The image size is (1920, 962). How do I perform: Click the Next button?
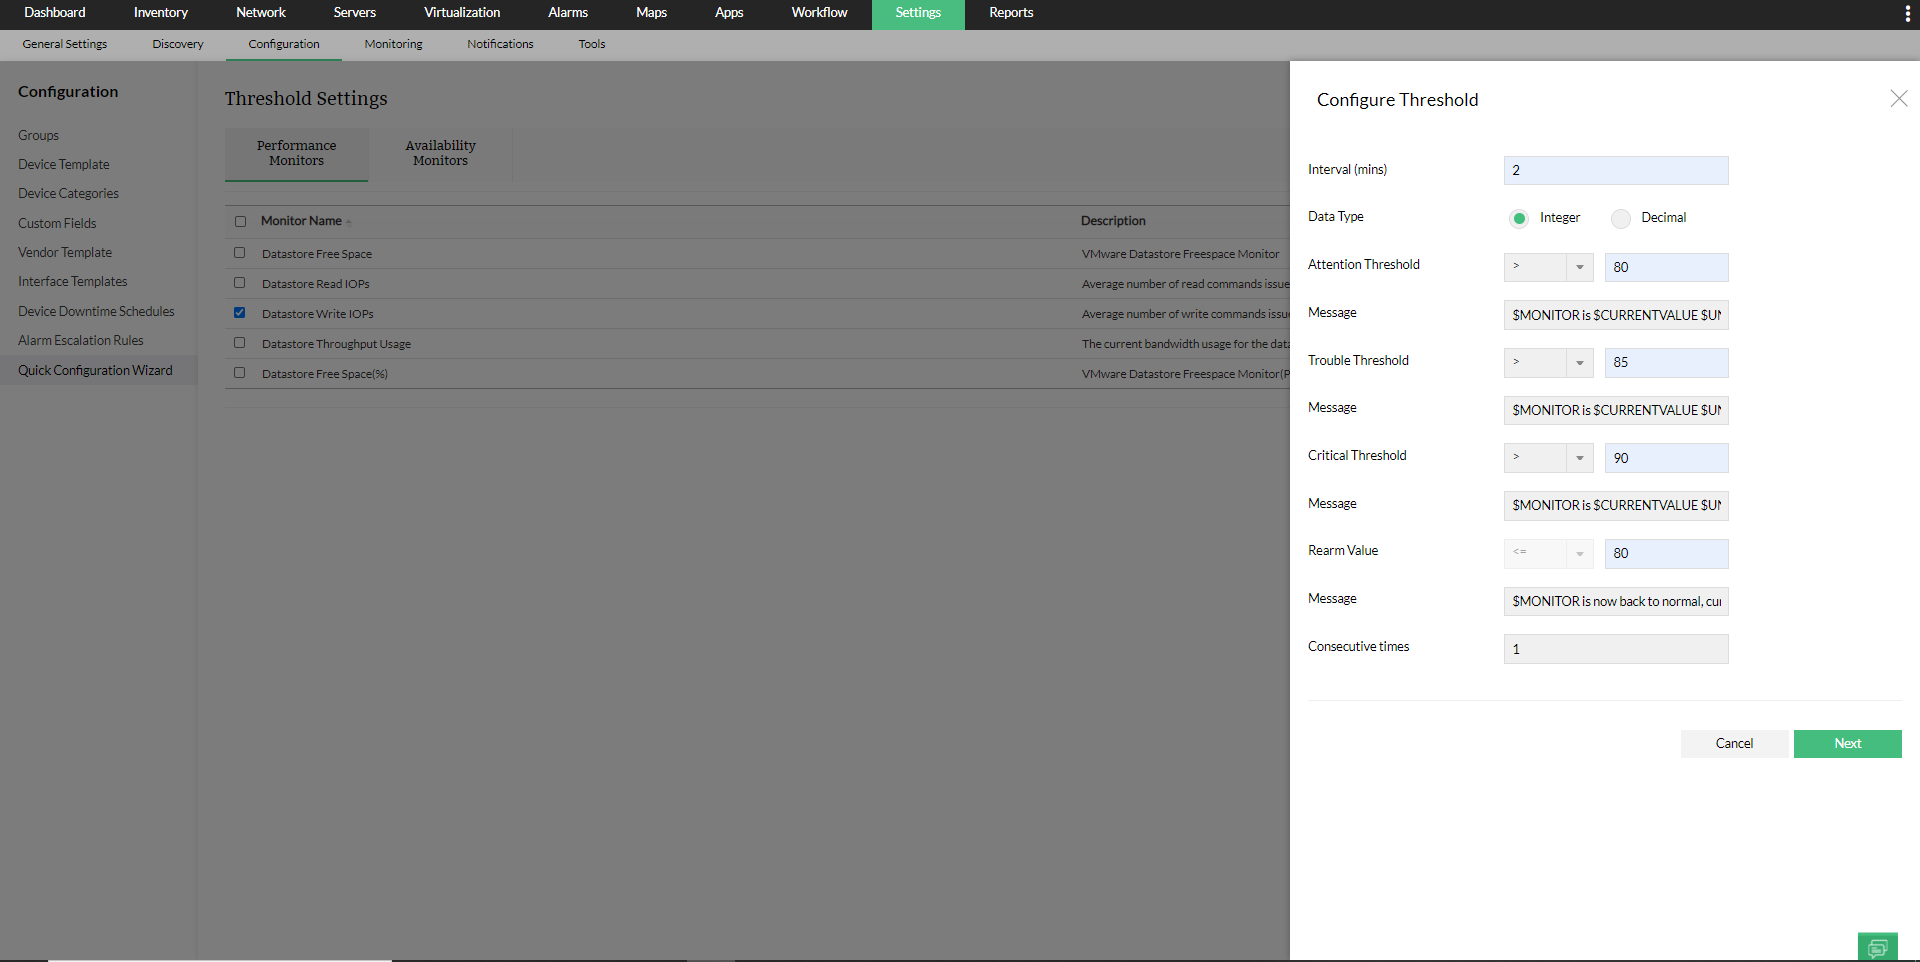click(x=1847, y=743)
